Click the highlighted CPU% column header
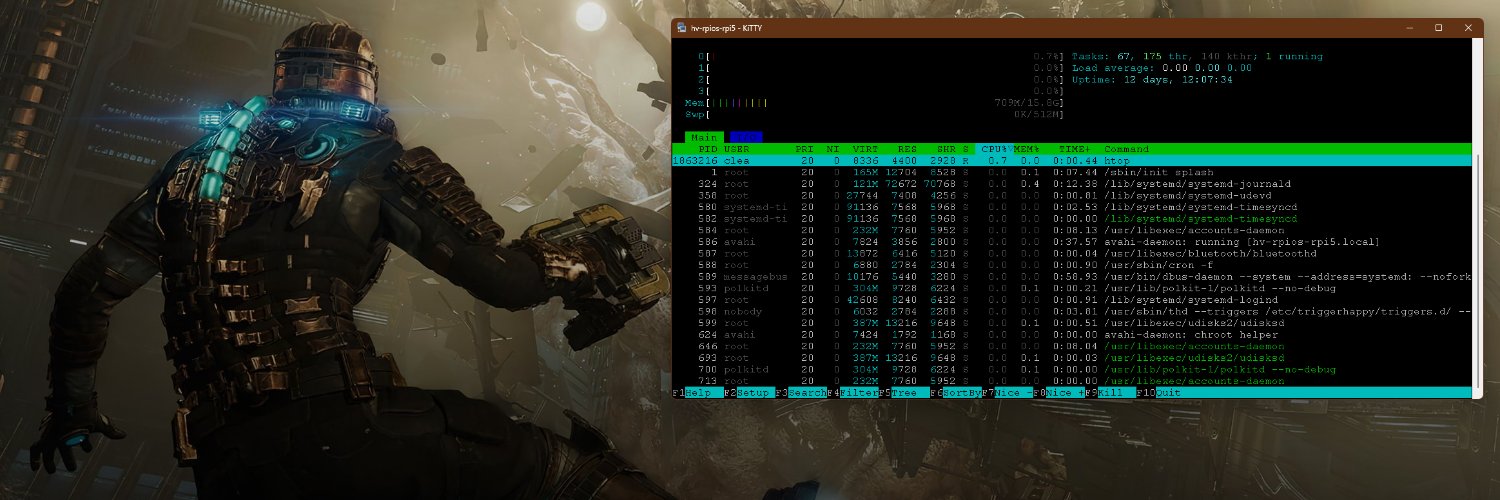 pyautogui.click(x=993, y=149)
